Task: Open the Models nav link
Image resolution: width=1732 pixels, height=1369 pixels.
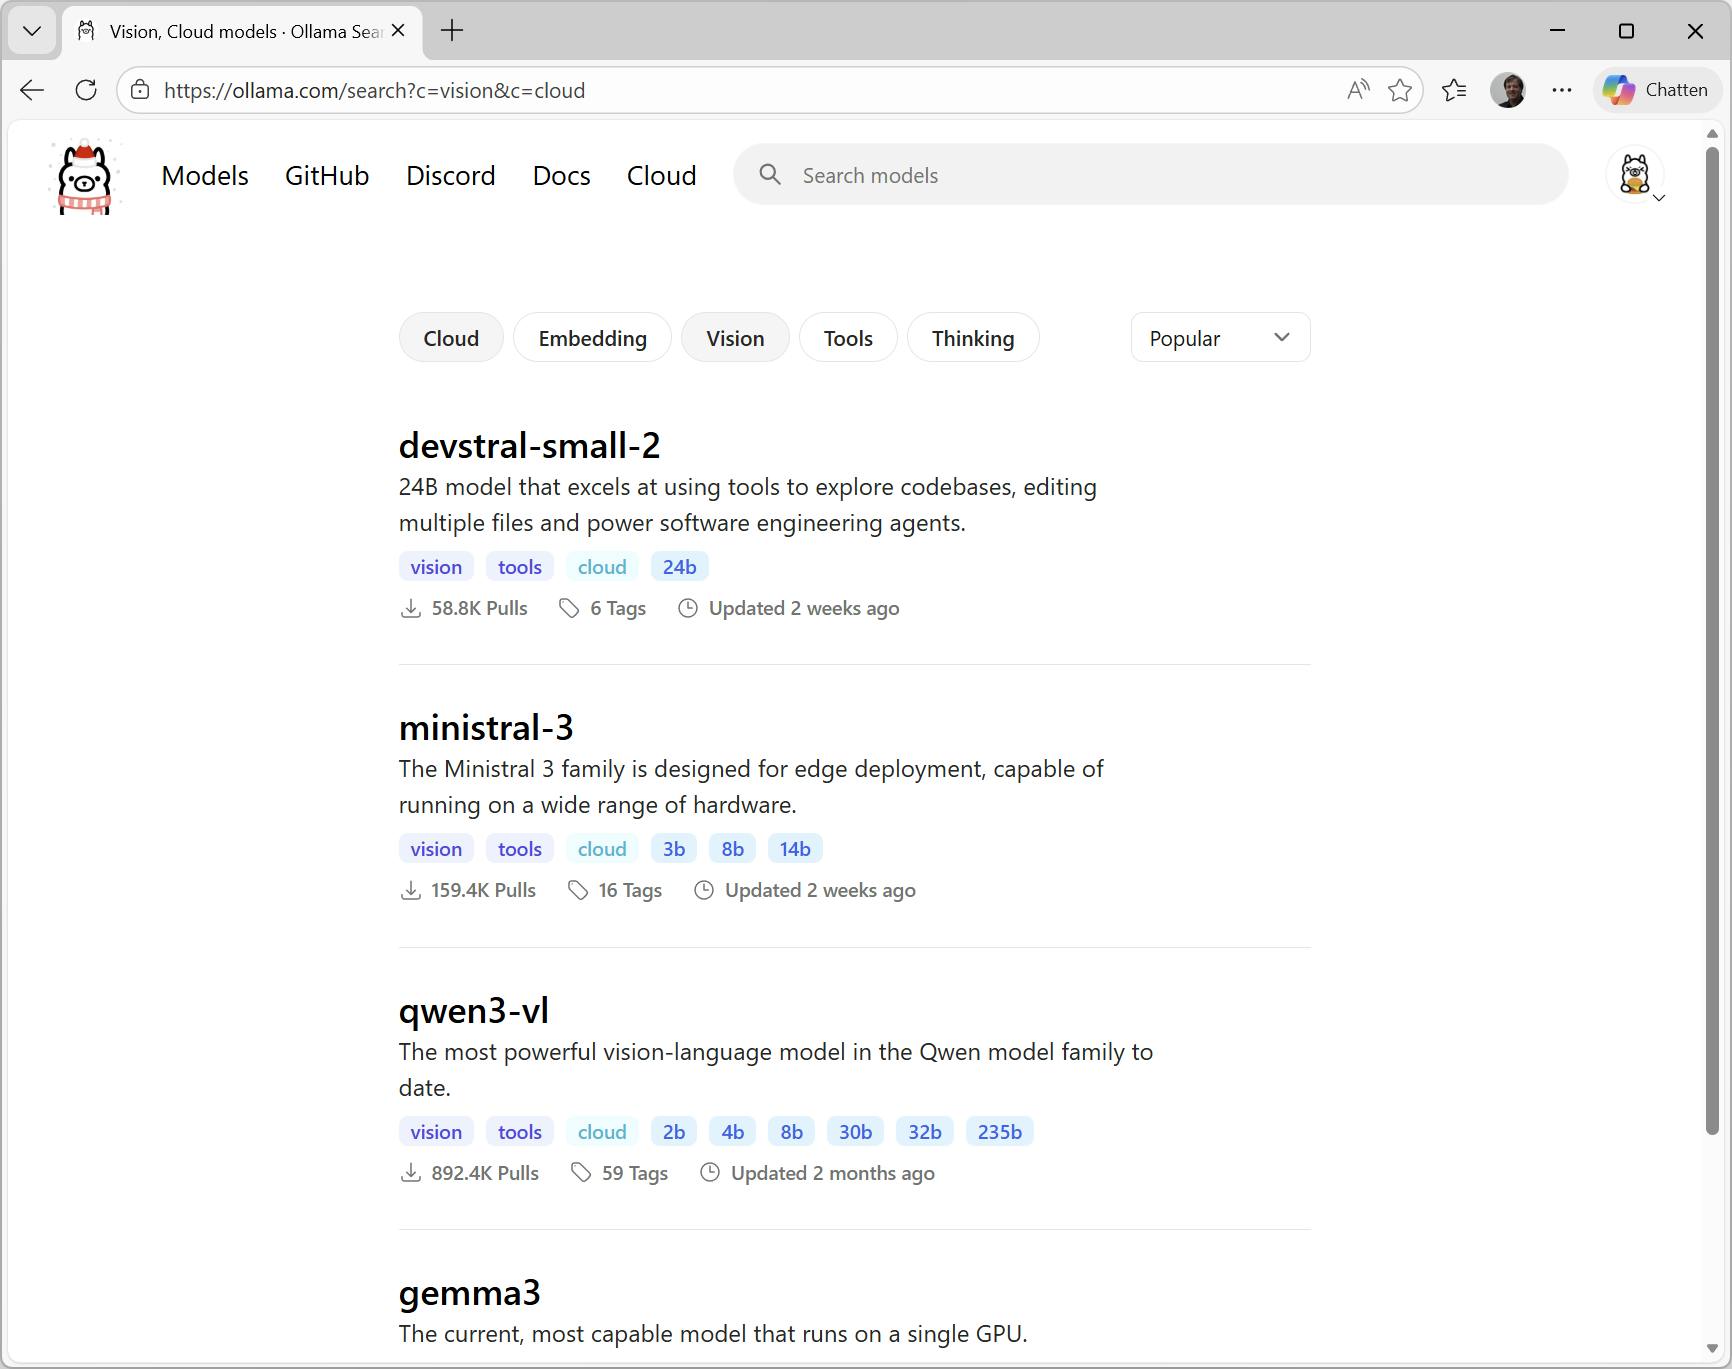Action: 205,176
